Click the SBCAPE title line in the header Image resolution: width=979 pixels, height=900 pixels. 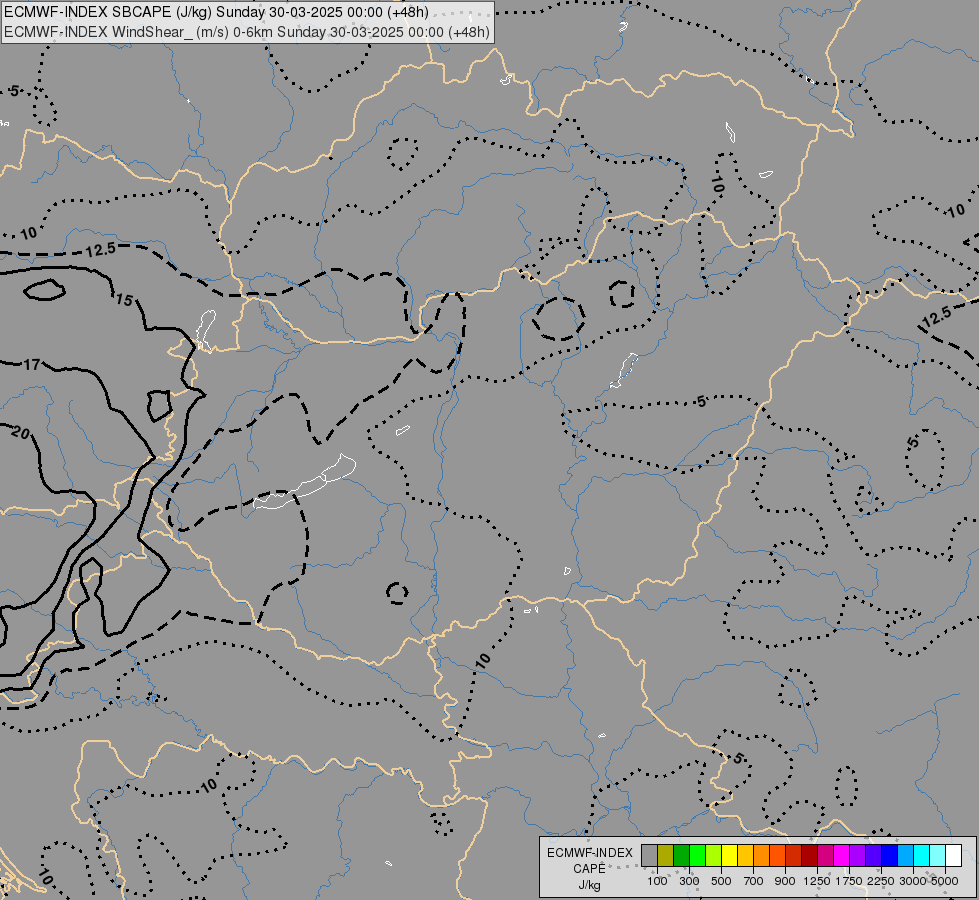(217, 12)
